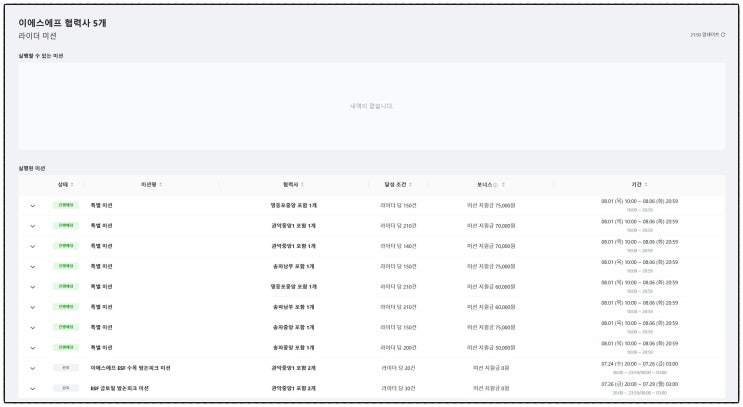Click 관악중앙1 포함 2개 in the 20건 row
The image size is (743, 407).
(293, 368)
